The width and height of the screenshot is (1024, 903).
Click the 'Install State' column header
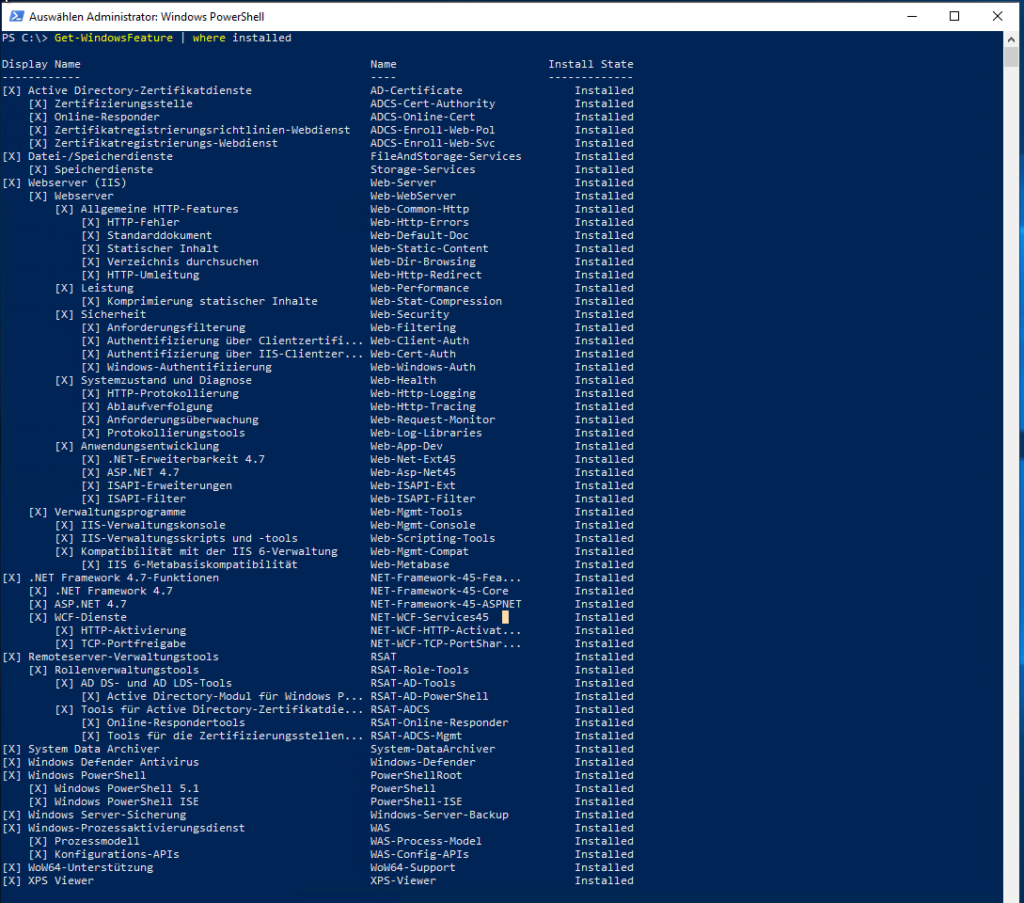click(590, 64)
